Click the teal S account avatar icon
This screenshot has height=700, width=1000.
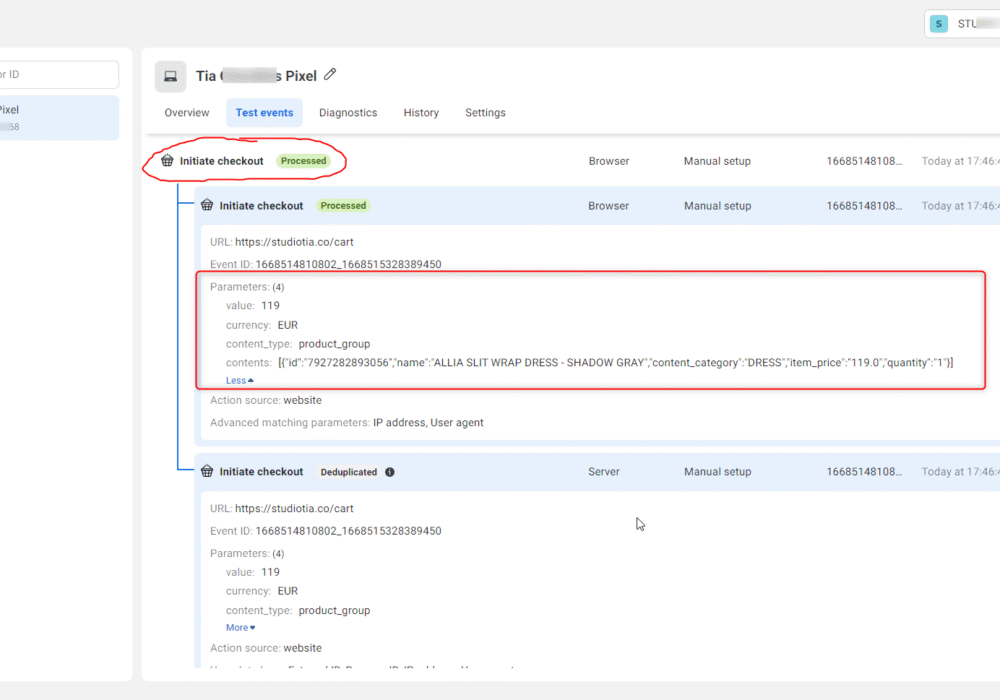tap(939, 24)
